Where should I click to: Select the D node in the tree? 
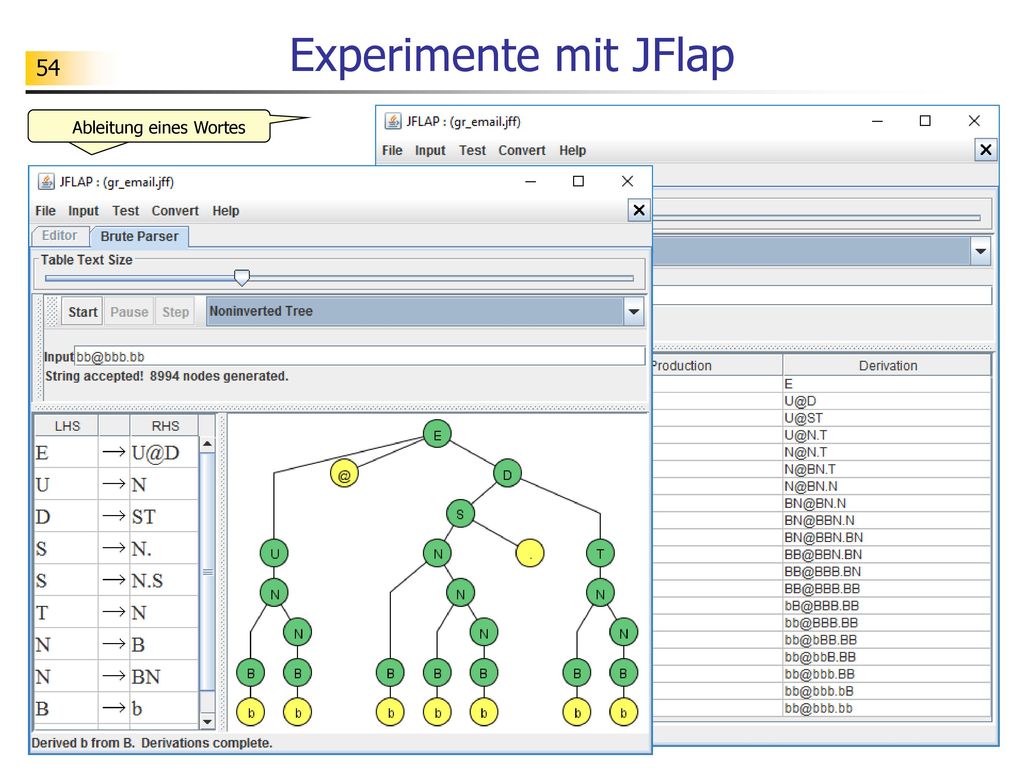[x=507, y=474]
